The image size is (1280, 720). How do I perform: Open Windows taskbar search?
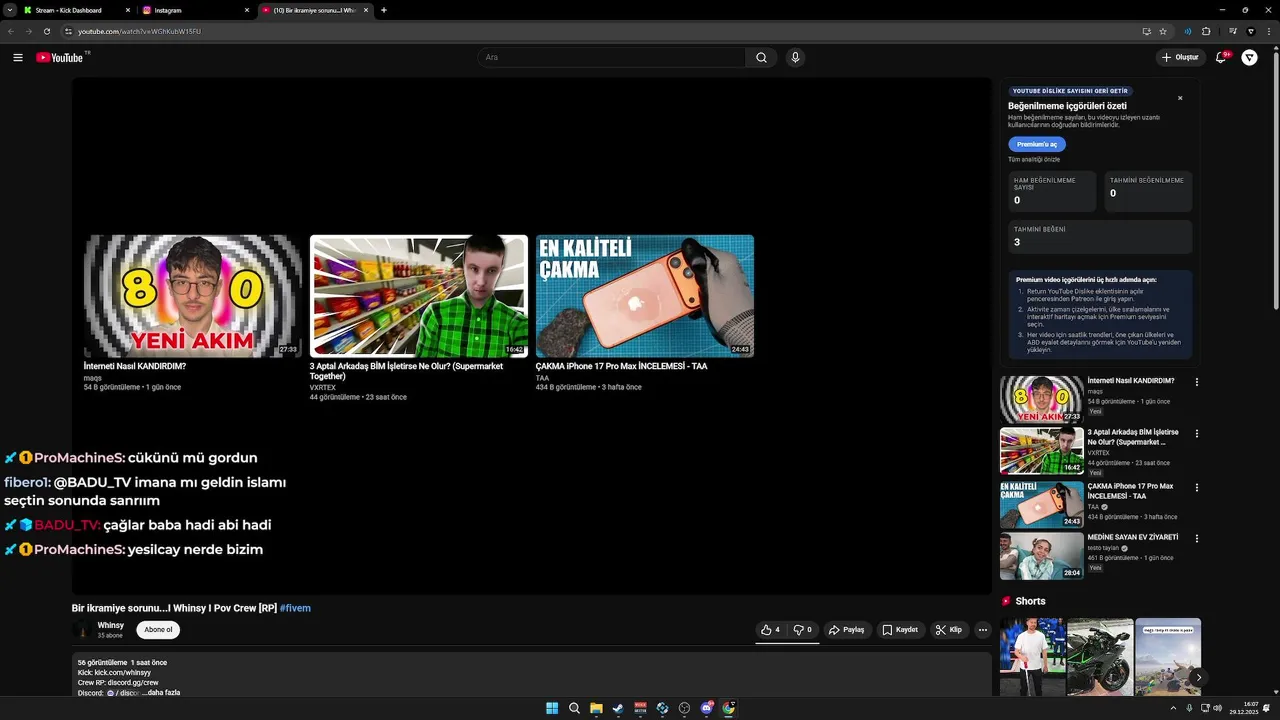click(574, 708)
